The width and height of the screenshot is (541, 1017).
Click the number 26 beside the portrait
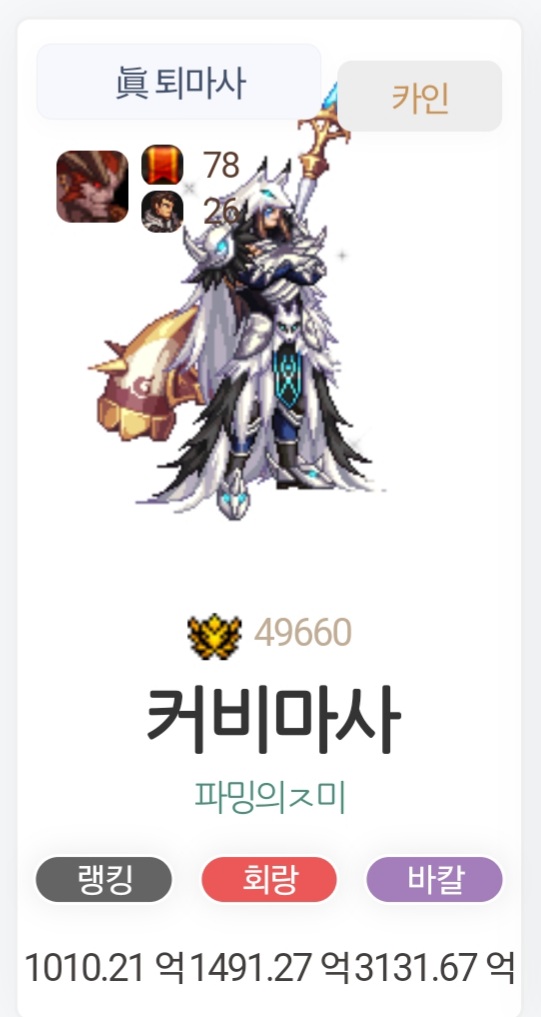point(221,211)
